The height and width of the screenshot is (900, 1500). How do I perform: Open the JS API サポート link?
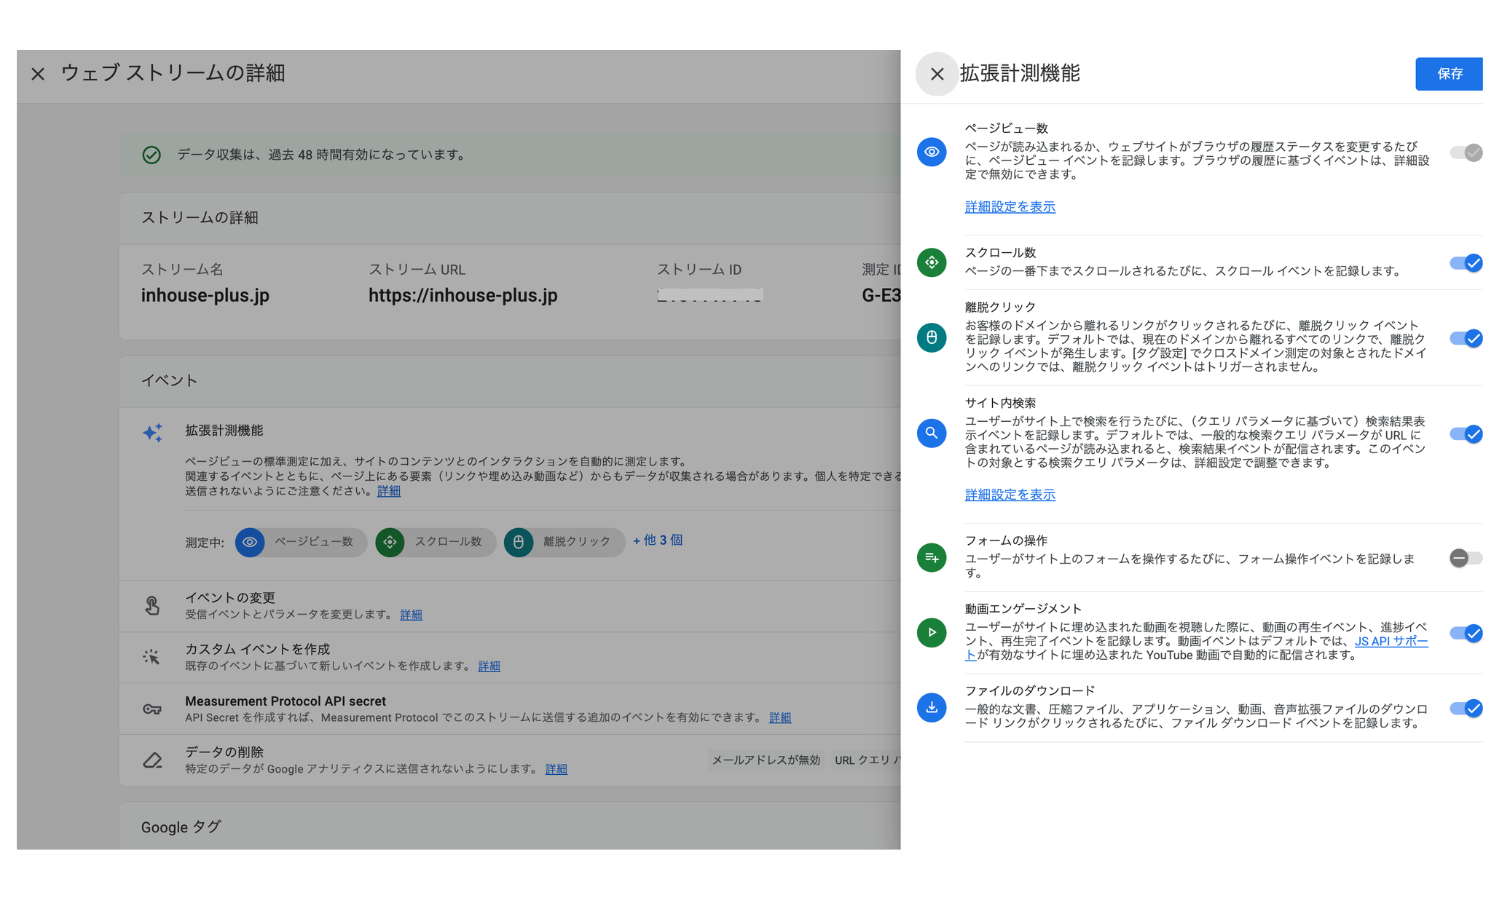(1391, 642)
